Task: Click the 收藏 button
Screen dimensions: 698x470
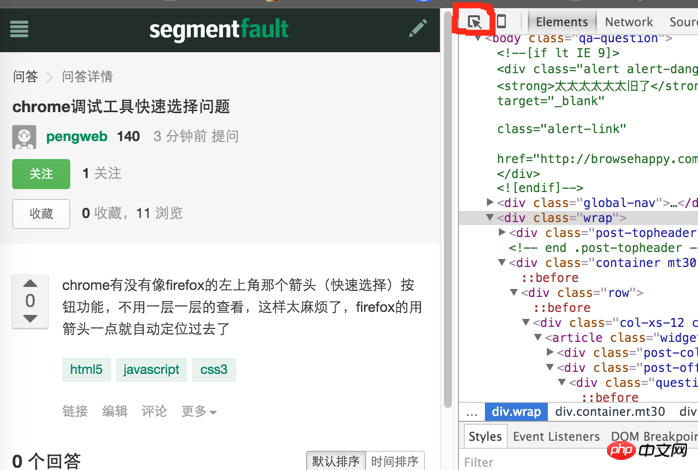Action: click(x=41, y=213)
